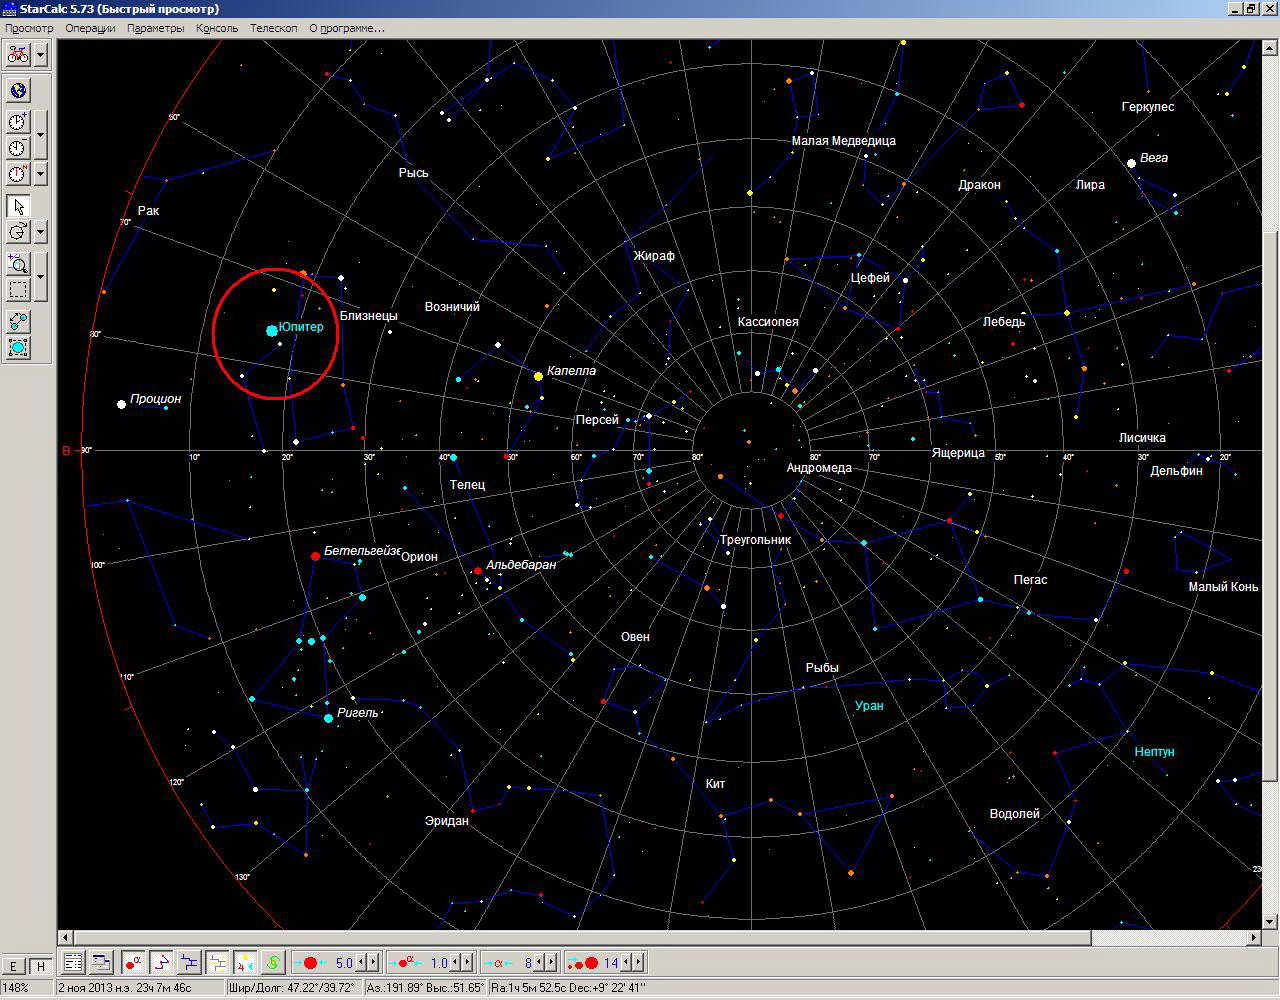Click the horizontal scrollbar below the sky map
Image resolution: width=1280 pixels, height=1000 pixels.
tap(660, 938)
